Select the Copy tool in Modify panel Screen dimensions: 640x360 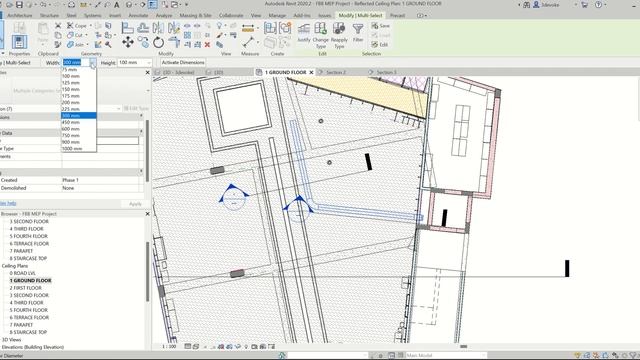(143, 42)
